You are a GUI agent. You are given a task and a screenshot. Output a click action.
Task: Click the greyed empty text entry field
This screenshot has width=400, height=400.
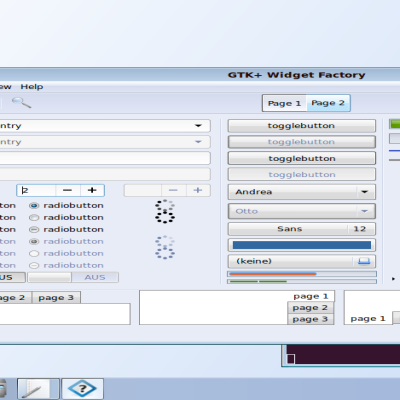click(105, 174)
